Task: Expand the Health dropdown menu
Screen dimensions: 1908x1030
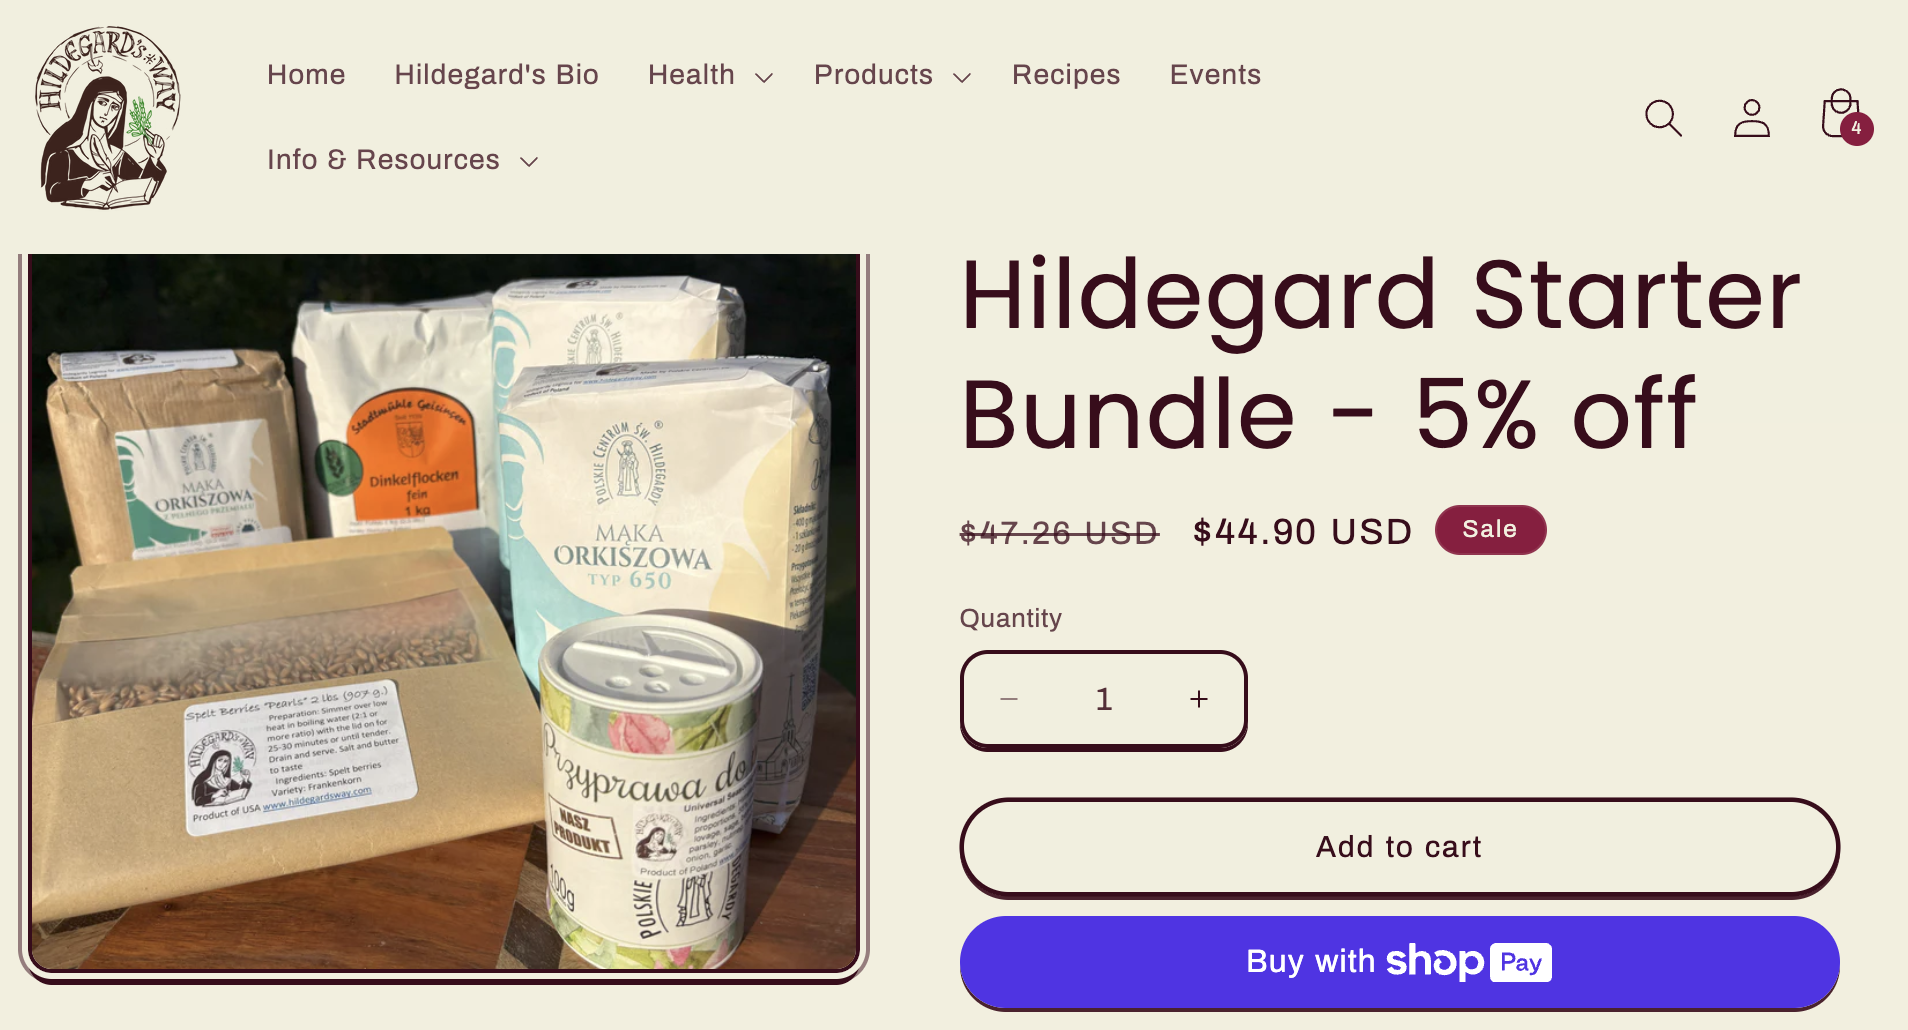Action: 710,75
